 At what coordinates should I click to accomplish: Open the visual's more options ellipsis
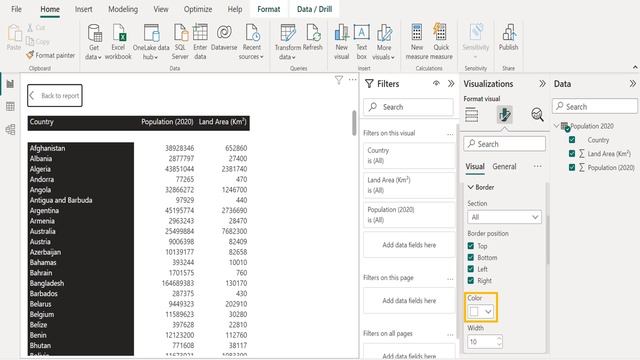pos(353,80)
